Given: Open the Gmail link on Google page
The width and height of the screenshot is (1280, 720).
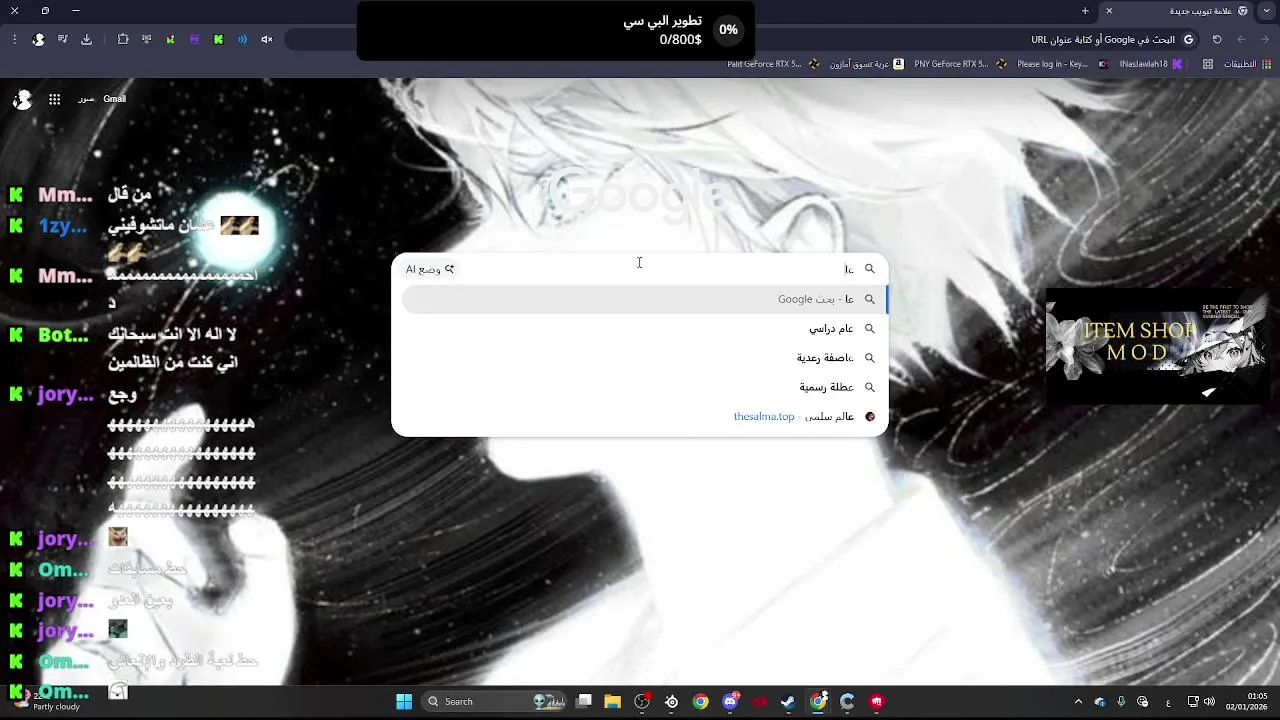Looking at the screenshot, I should pos(114,99).
